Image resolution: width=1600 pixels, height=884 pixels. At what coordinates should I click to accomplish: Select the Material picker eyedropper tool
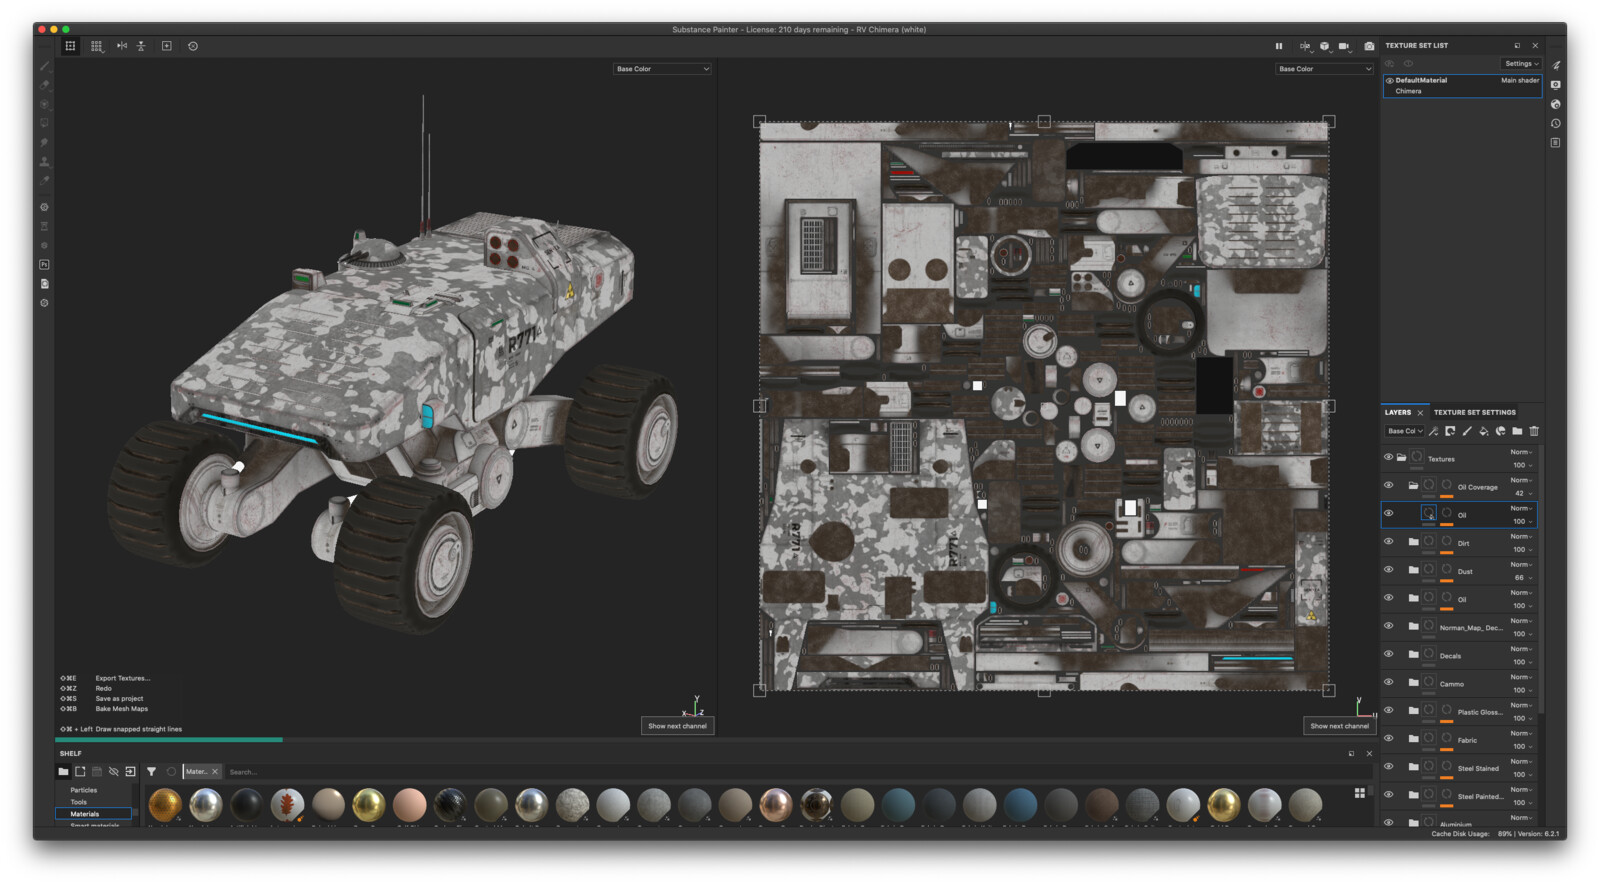[x=44, y=180]
